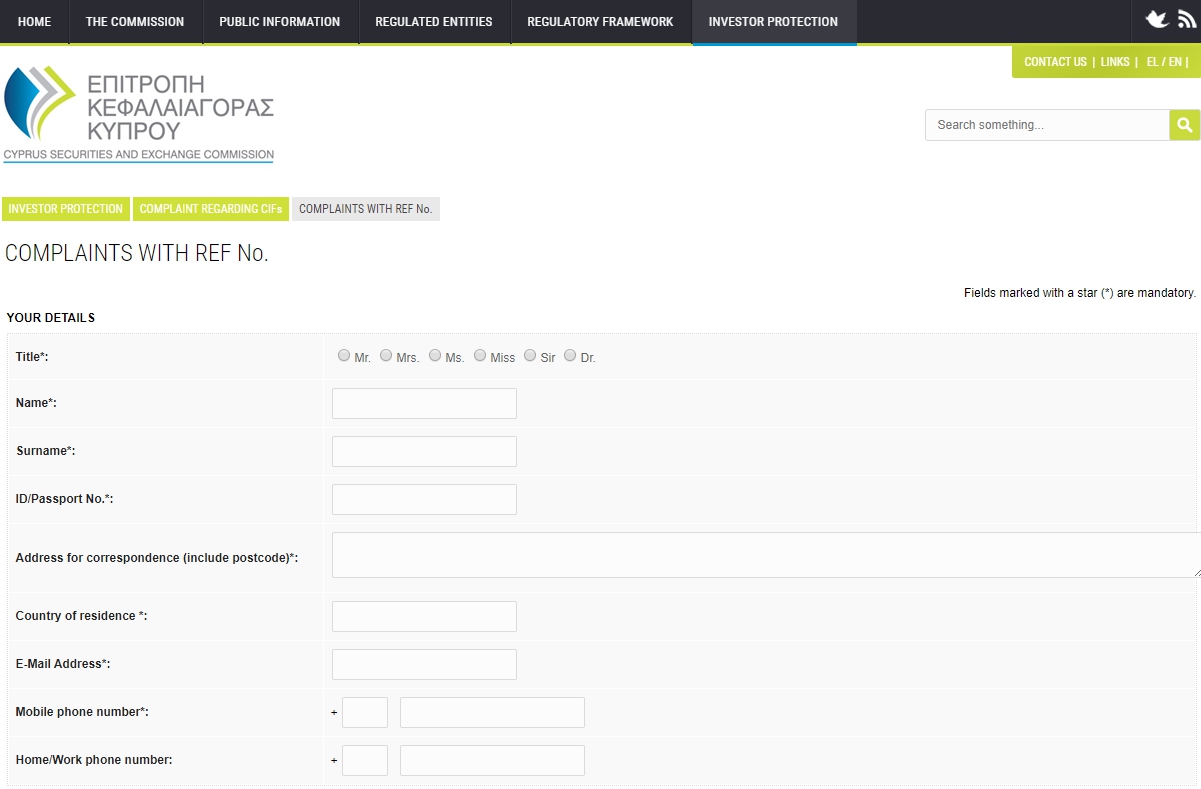Viewport: 1201px width, 789px height.
Task: Go to the Home menu item
Action: [x=34, y=22]
